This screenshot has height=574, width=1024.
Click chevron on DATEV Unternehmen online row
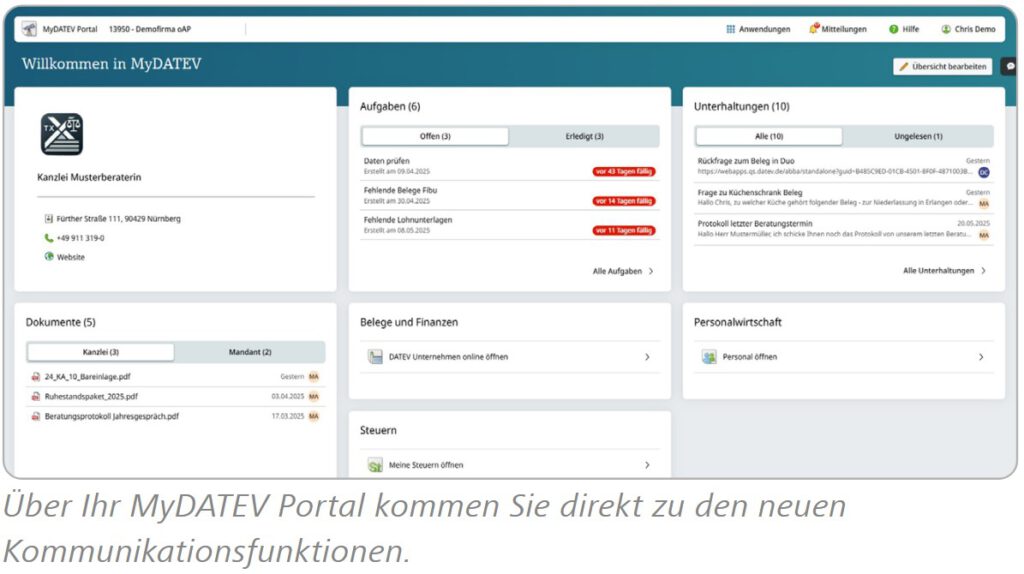(647, 357)
